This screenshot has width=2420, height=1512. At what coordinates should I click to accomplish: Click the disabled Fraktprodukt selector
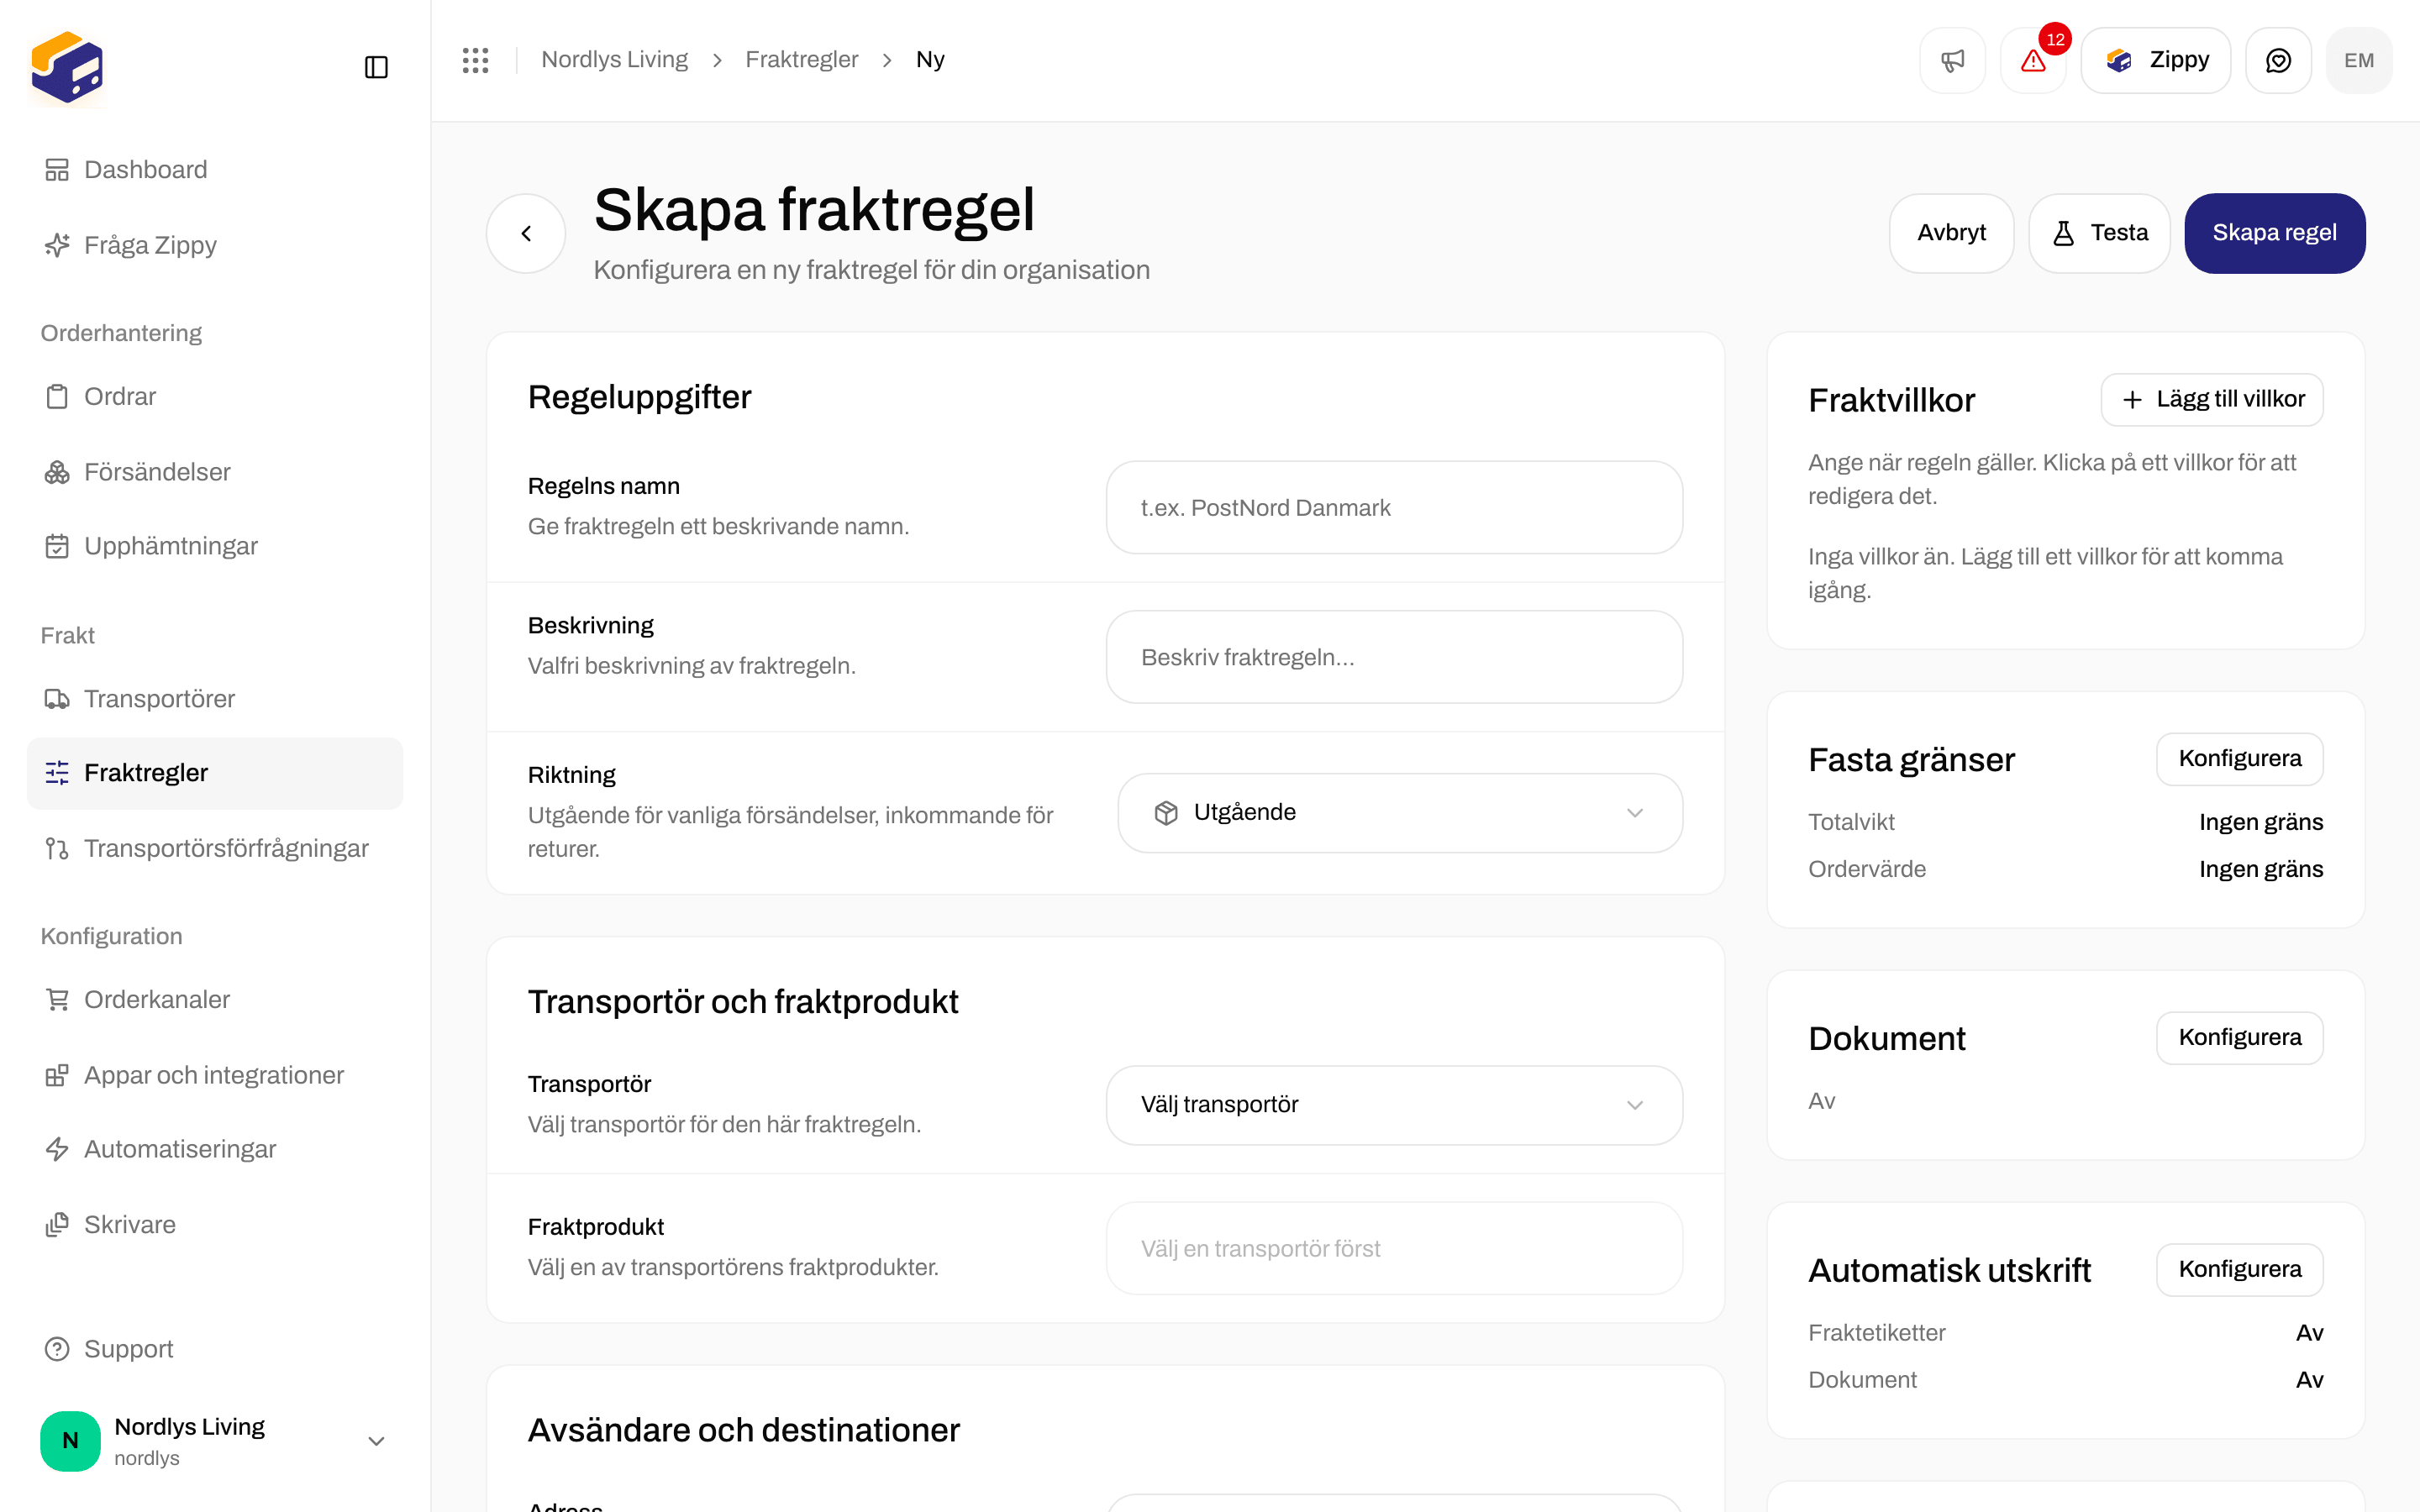(x=1394, y=1249)
